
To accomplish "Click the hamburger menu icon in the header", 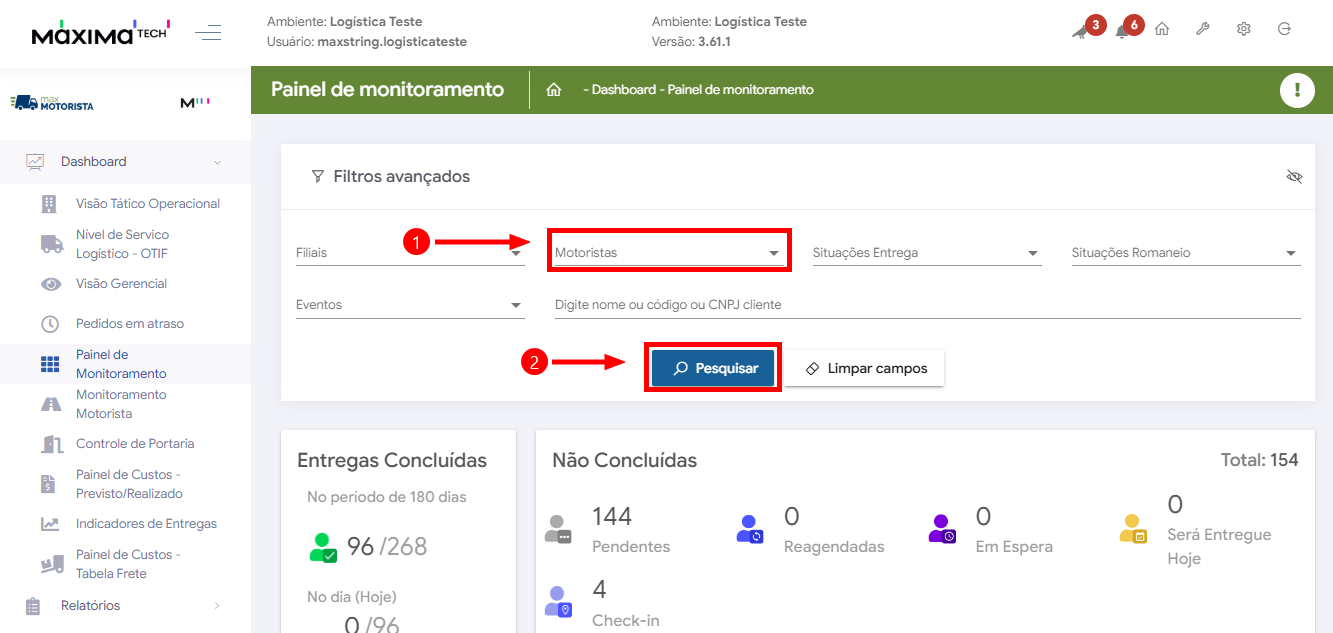I will tap(208, 33).
